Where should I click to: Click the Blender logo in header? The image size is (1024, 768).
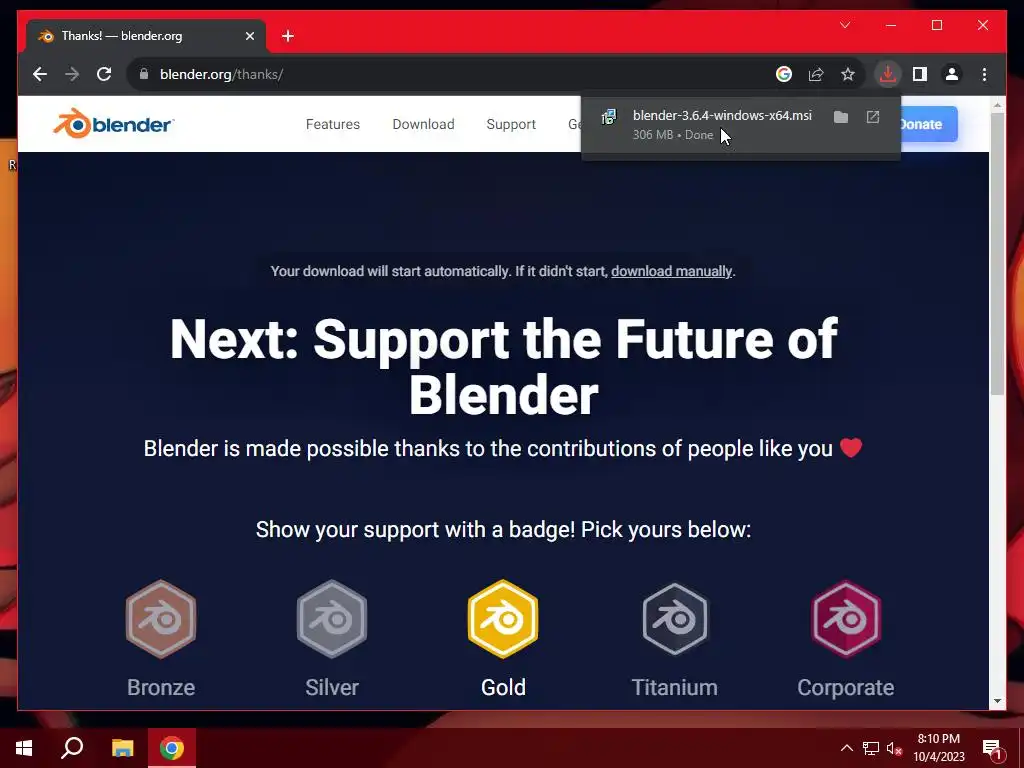(114, 123)
